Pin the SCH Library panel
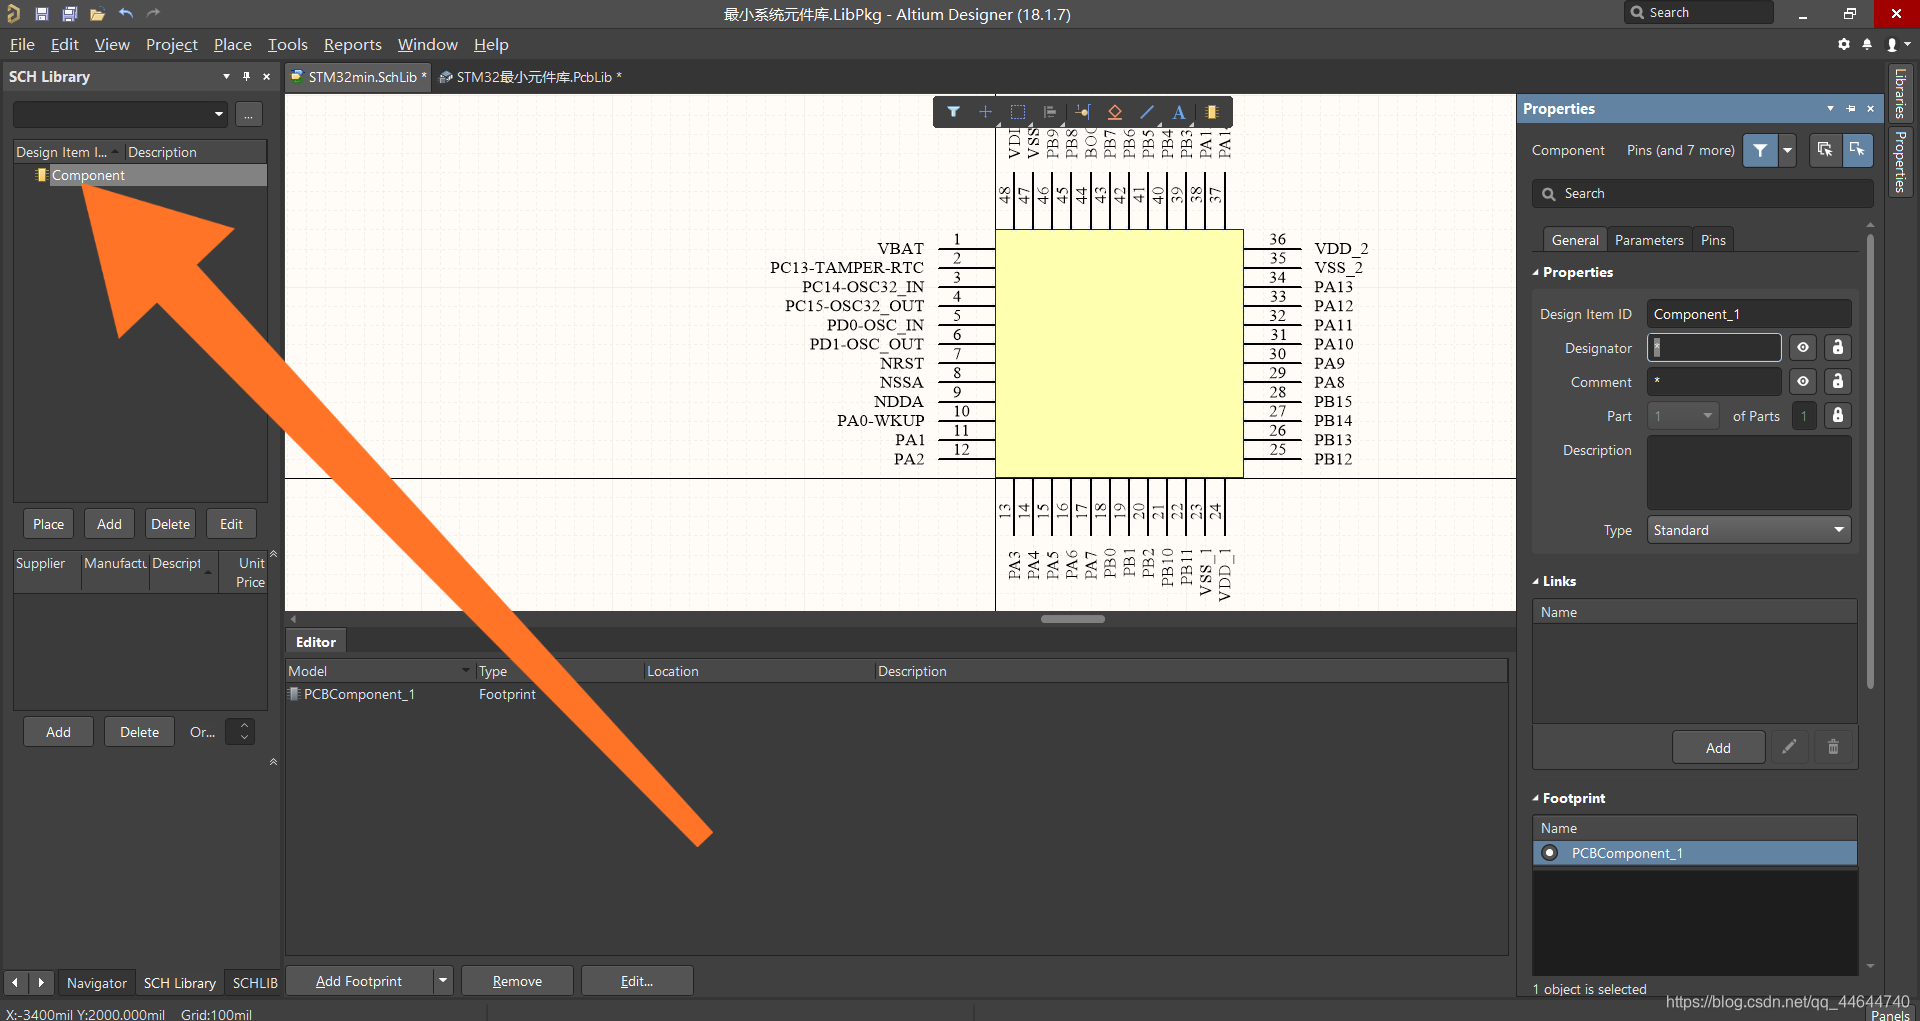Screen dimensions: 1920x1021 point(246,76)
